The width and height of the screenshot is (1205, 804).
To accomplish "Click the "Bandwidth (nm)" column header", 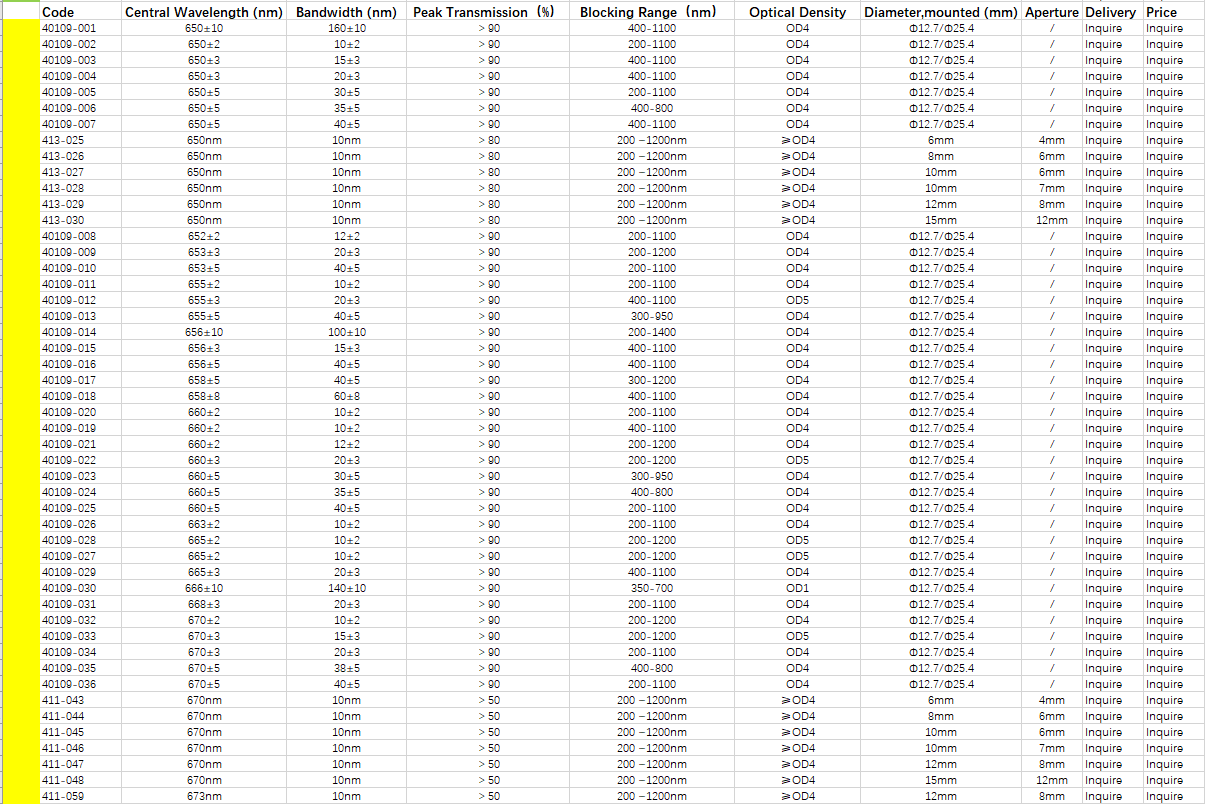I will point(346,13).
